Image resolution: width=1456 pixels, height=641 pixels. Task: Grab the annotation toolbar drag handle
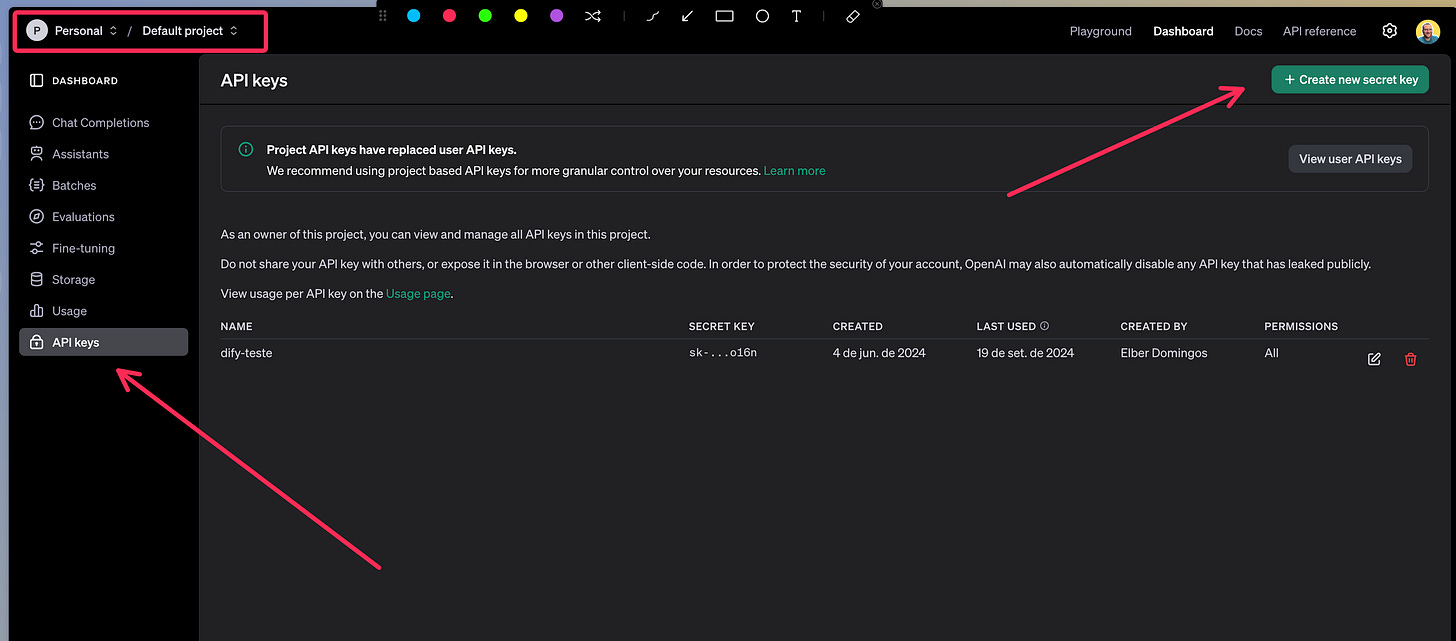click(382, 16)
